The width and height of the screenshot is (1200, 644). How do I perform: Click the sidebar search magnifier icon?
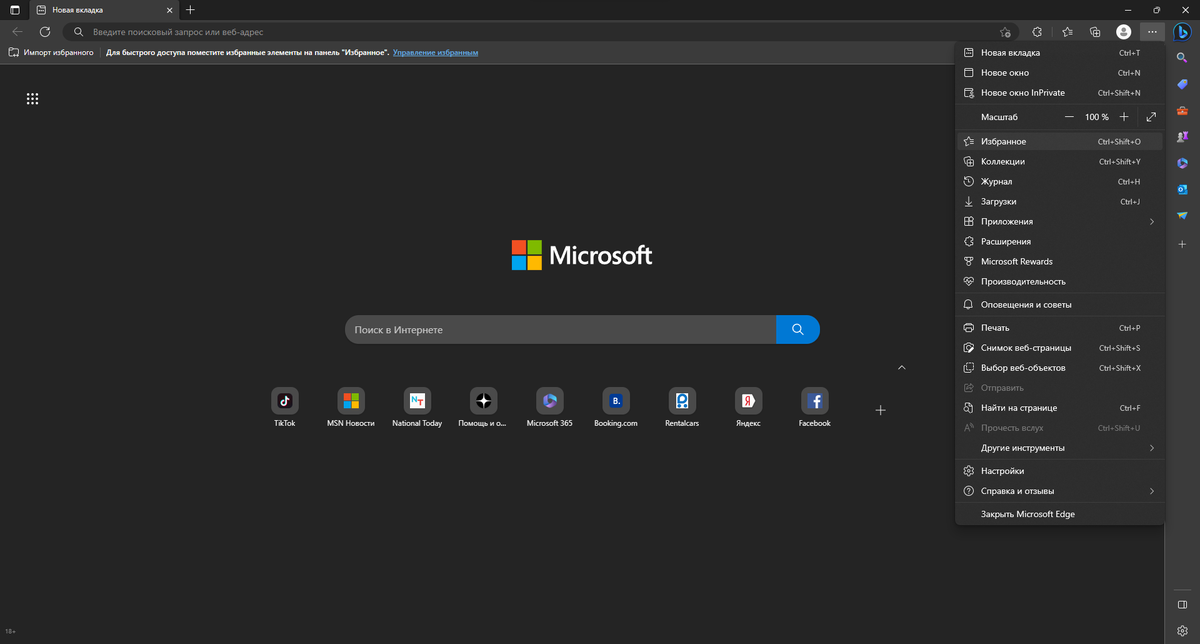tap(1181, 58)
